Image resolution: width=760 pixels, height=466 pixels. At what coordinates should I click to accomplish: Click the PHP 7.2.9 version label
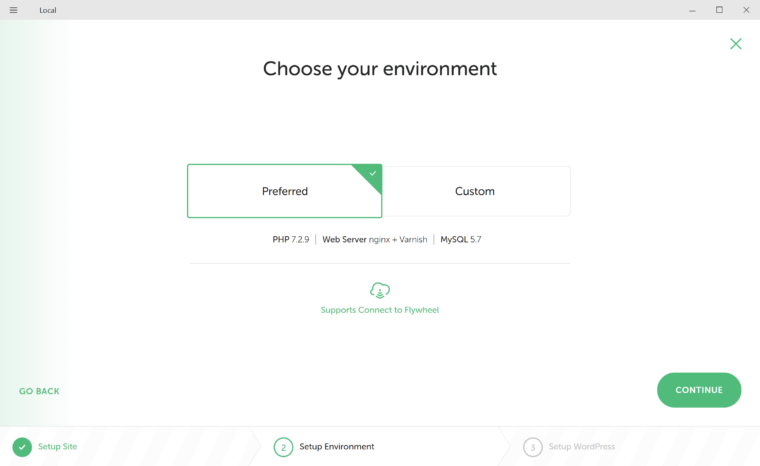click(x=291, y=240)
